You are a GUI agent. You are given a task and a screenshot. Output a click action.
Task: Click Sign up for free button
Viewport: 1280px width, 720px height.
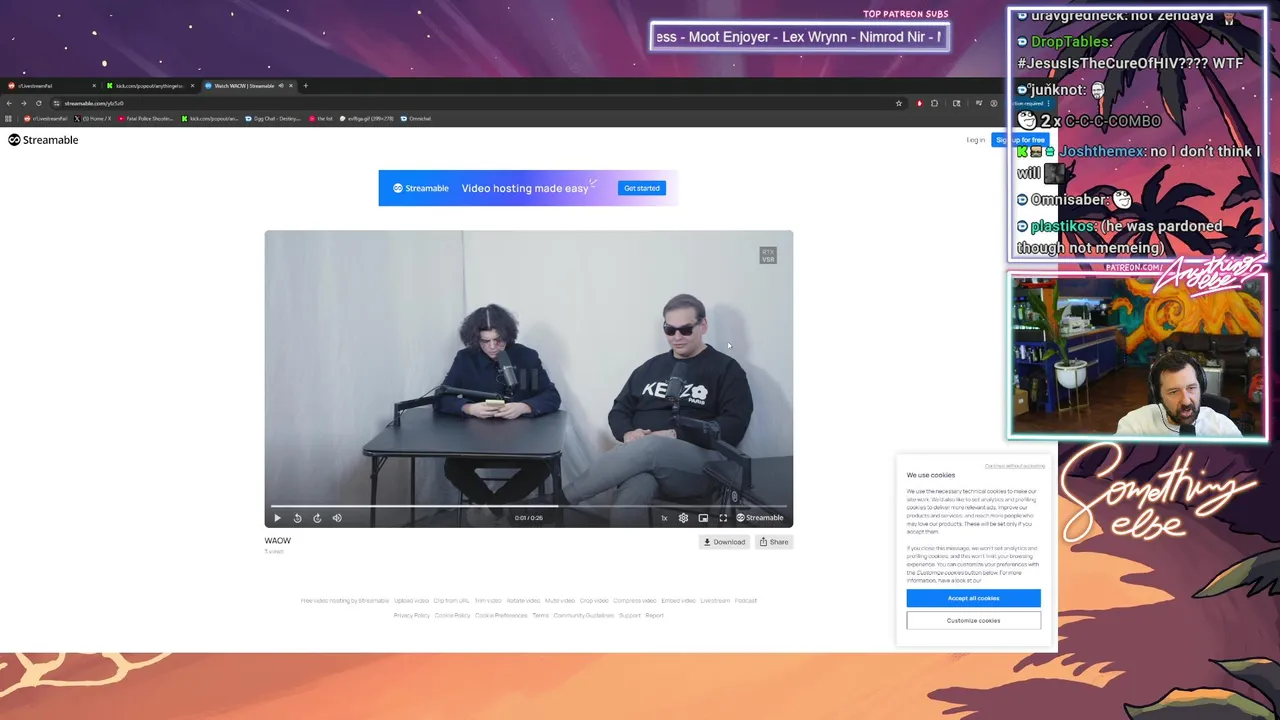(1020, 140)
